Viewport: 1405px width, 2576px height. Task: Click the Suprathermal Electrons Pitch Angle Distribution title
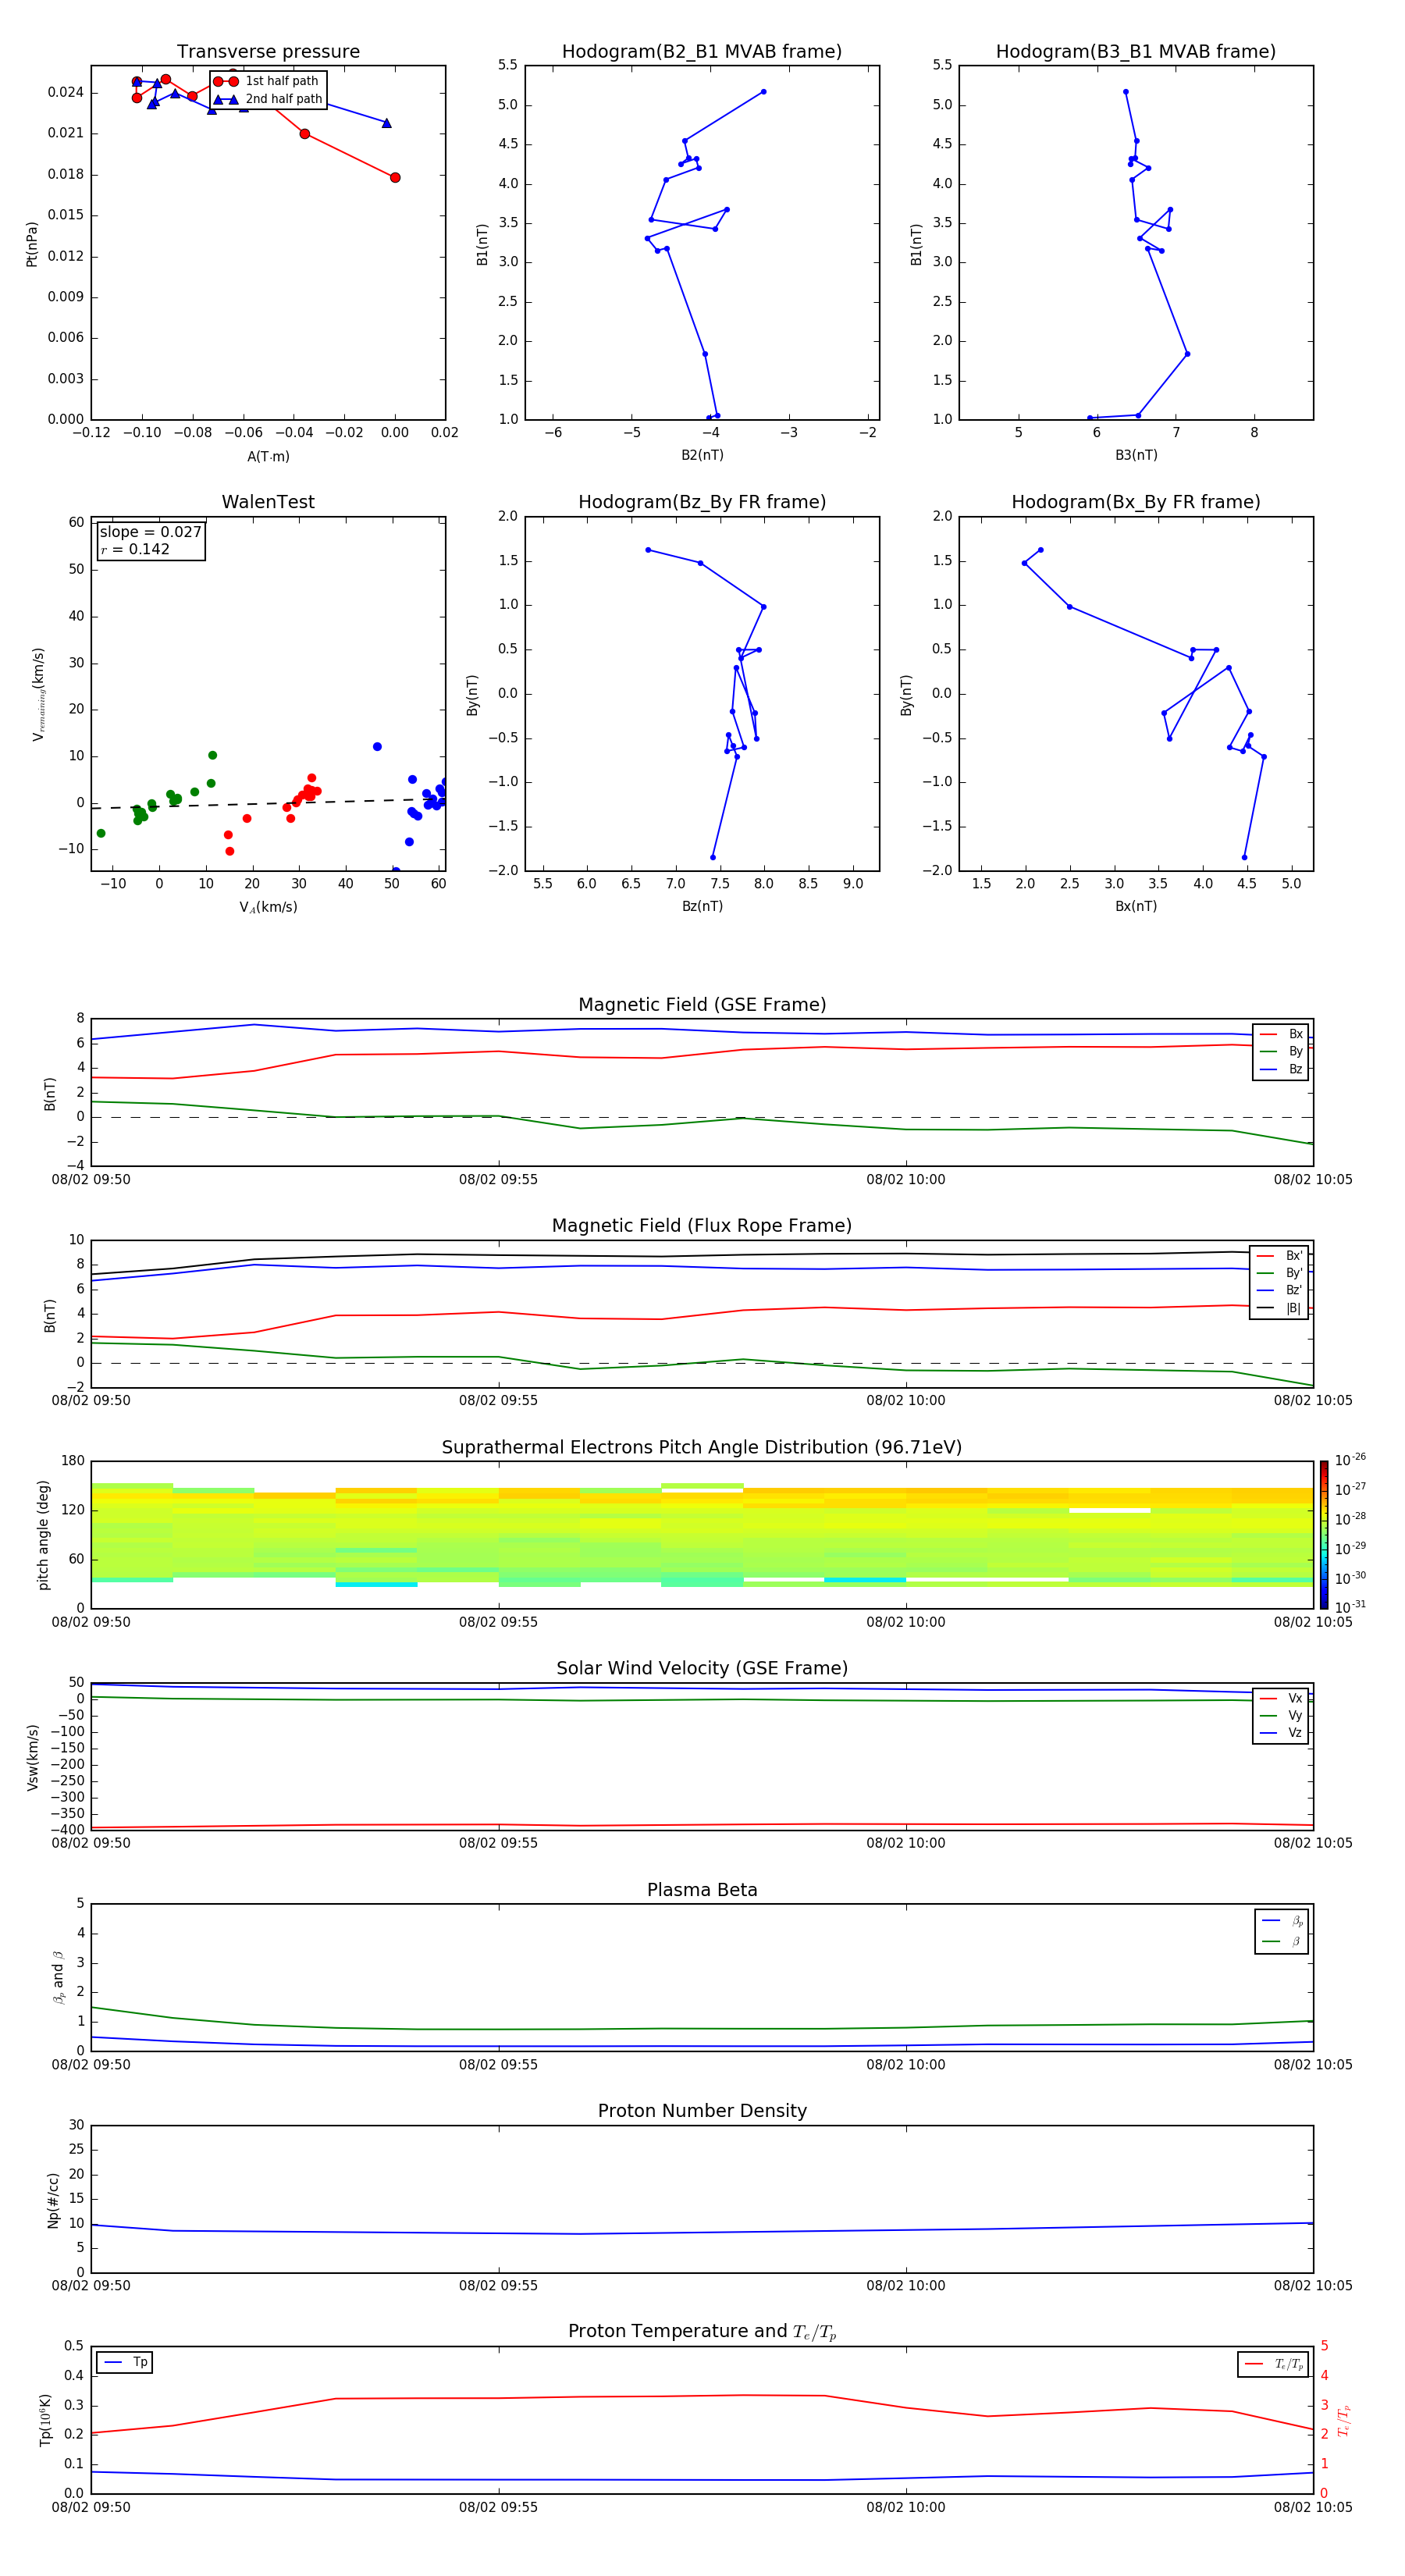click(x=702, y=1448)
